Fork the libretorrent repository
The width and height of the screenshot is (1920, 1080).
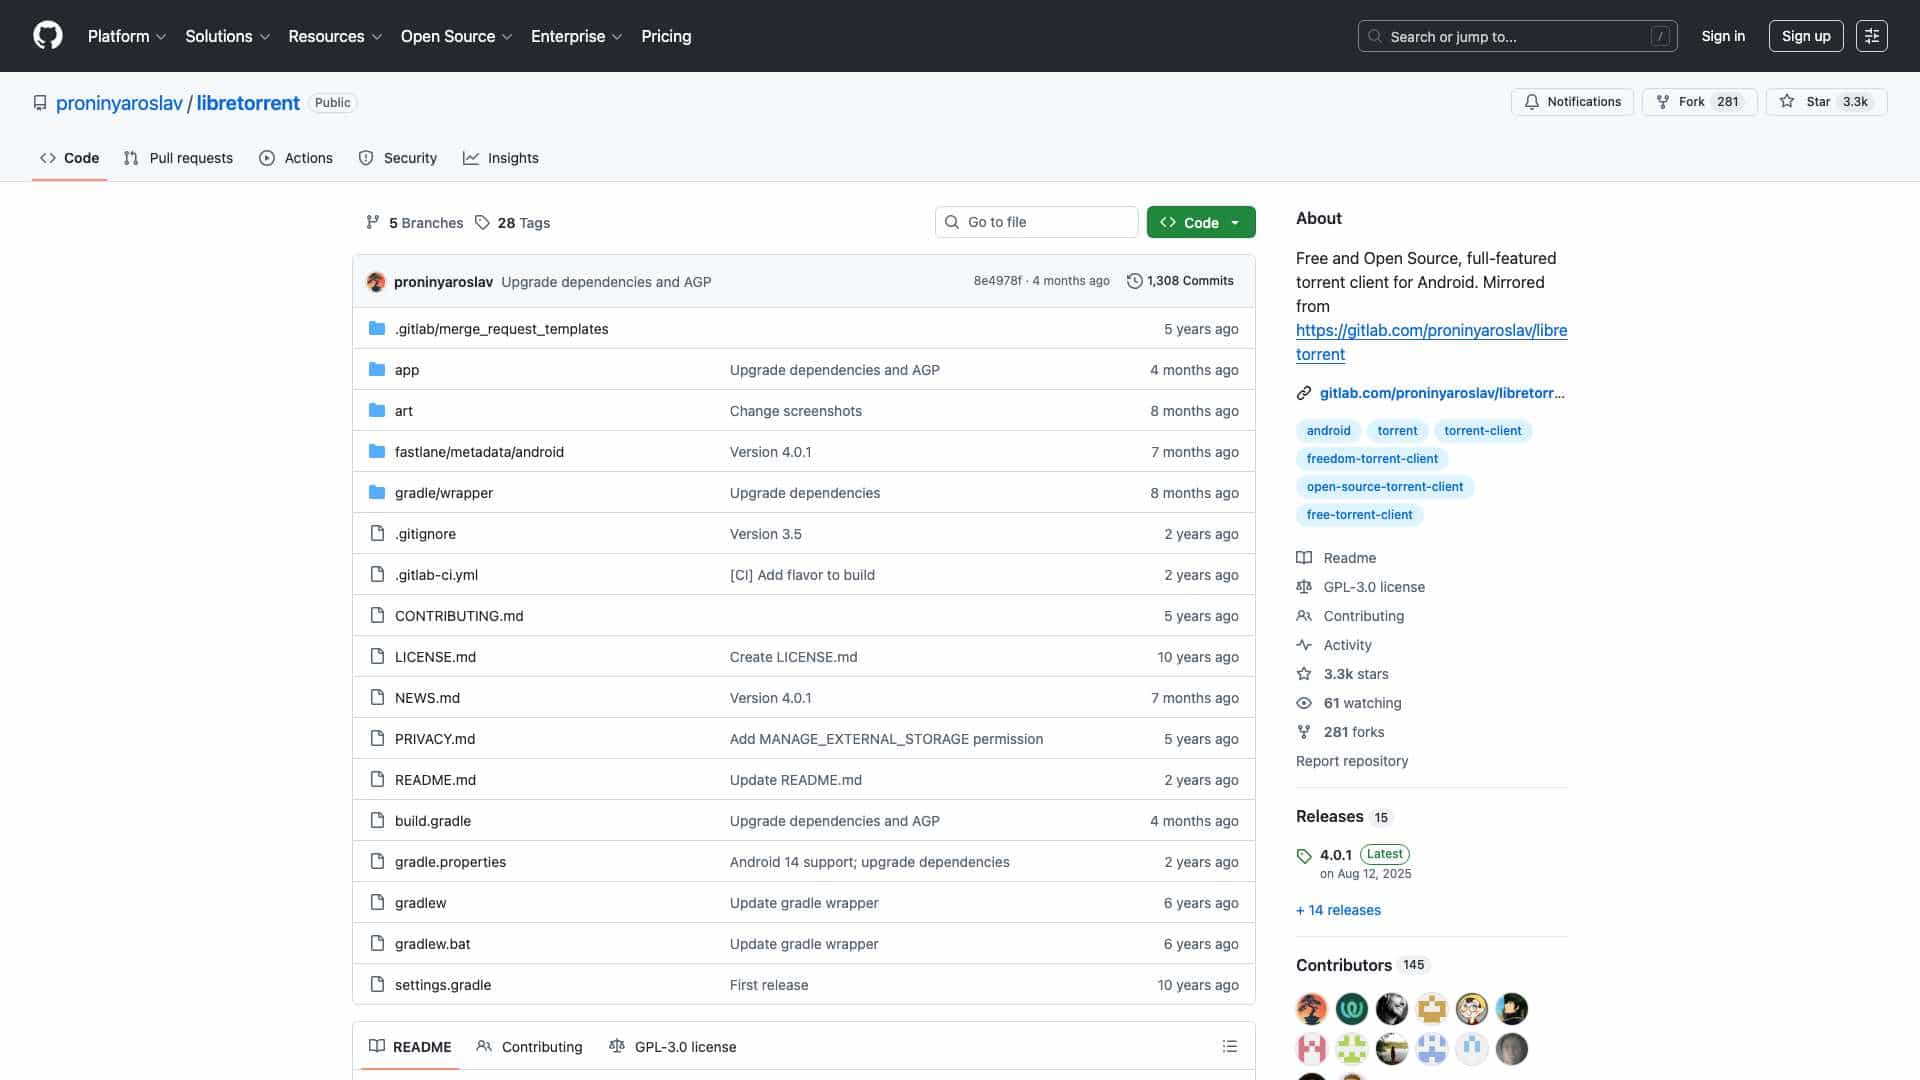coord(1699,102)
